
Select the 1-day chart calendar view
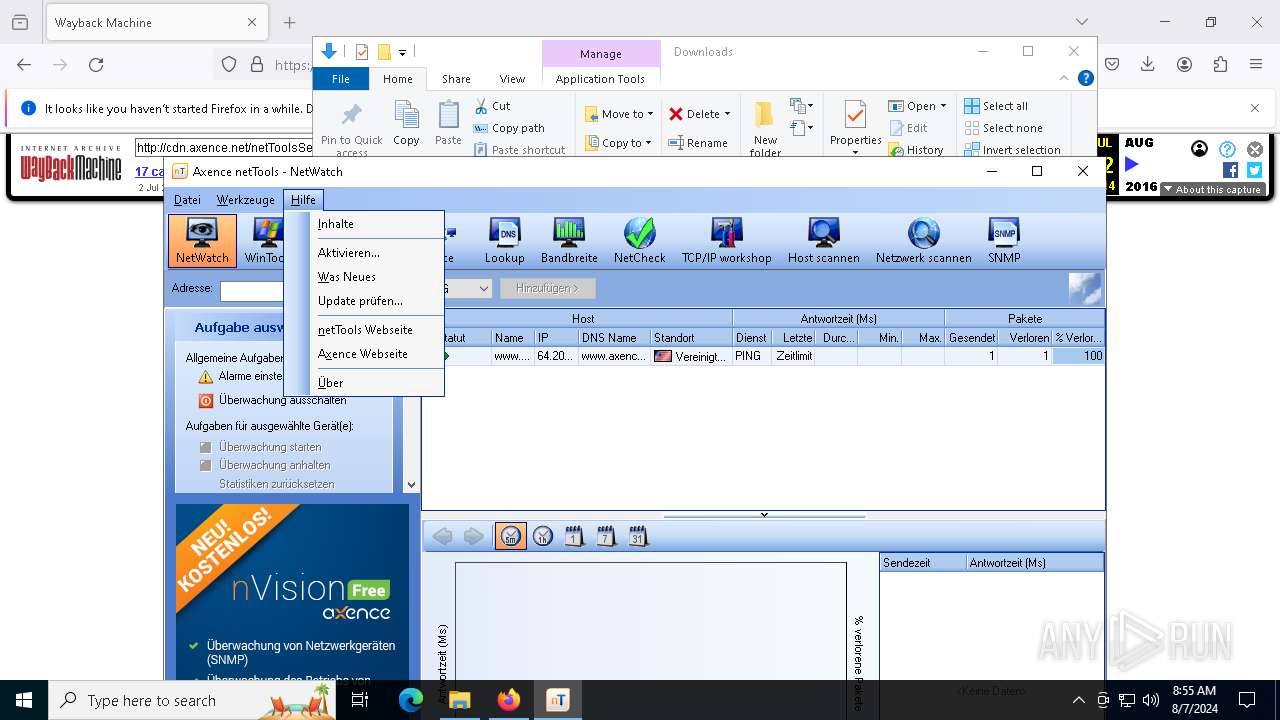click(x=574, y=537)
